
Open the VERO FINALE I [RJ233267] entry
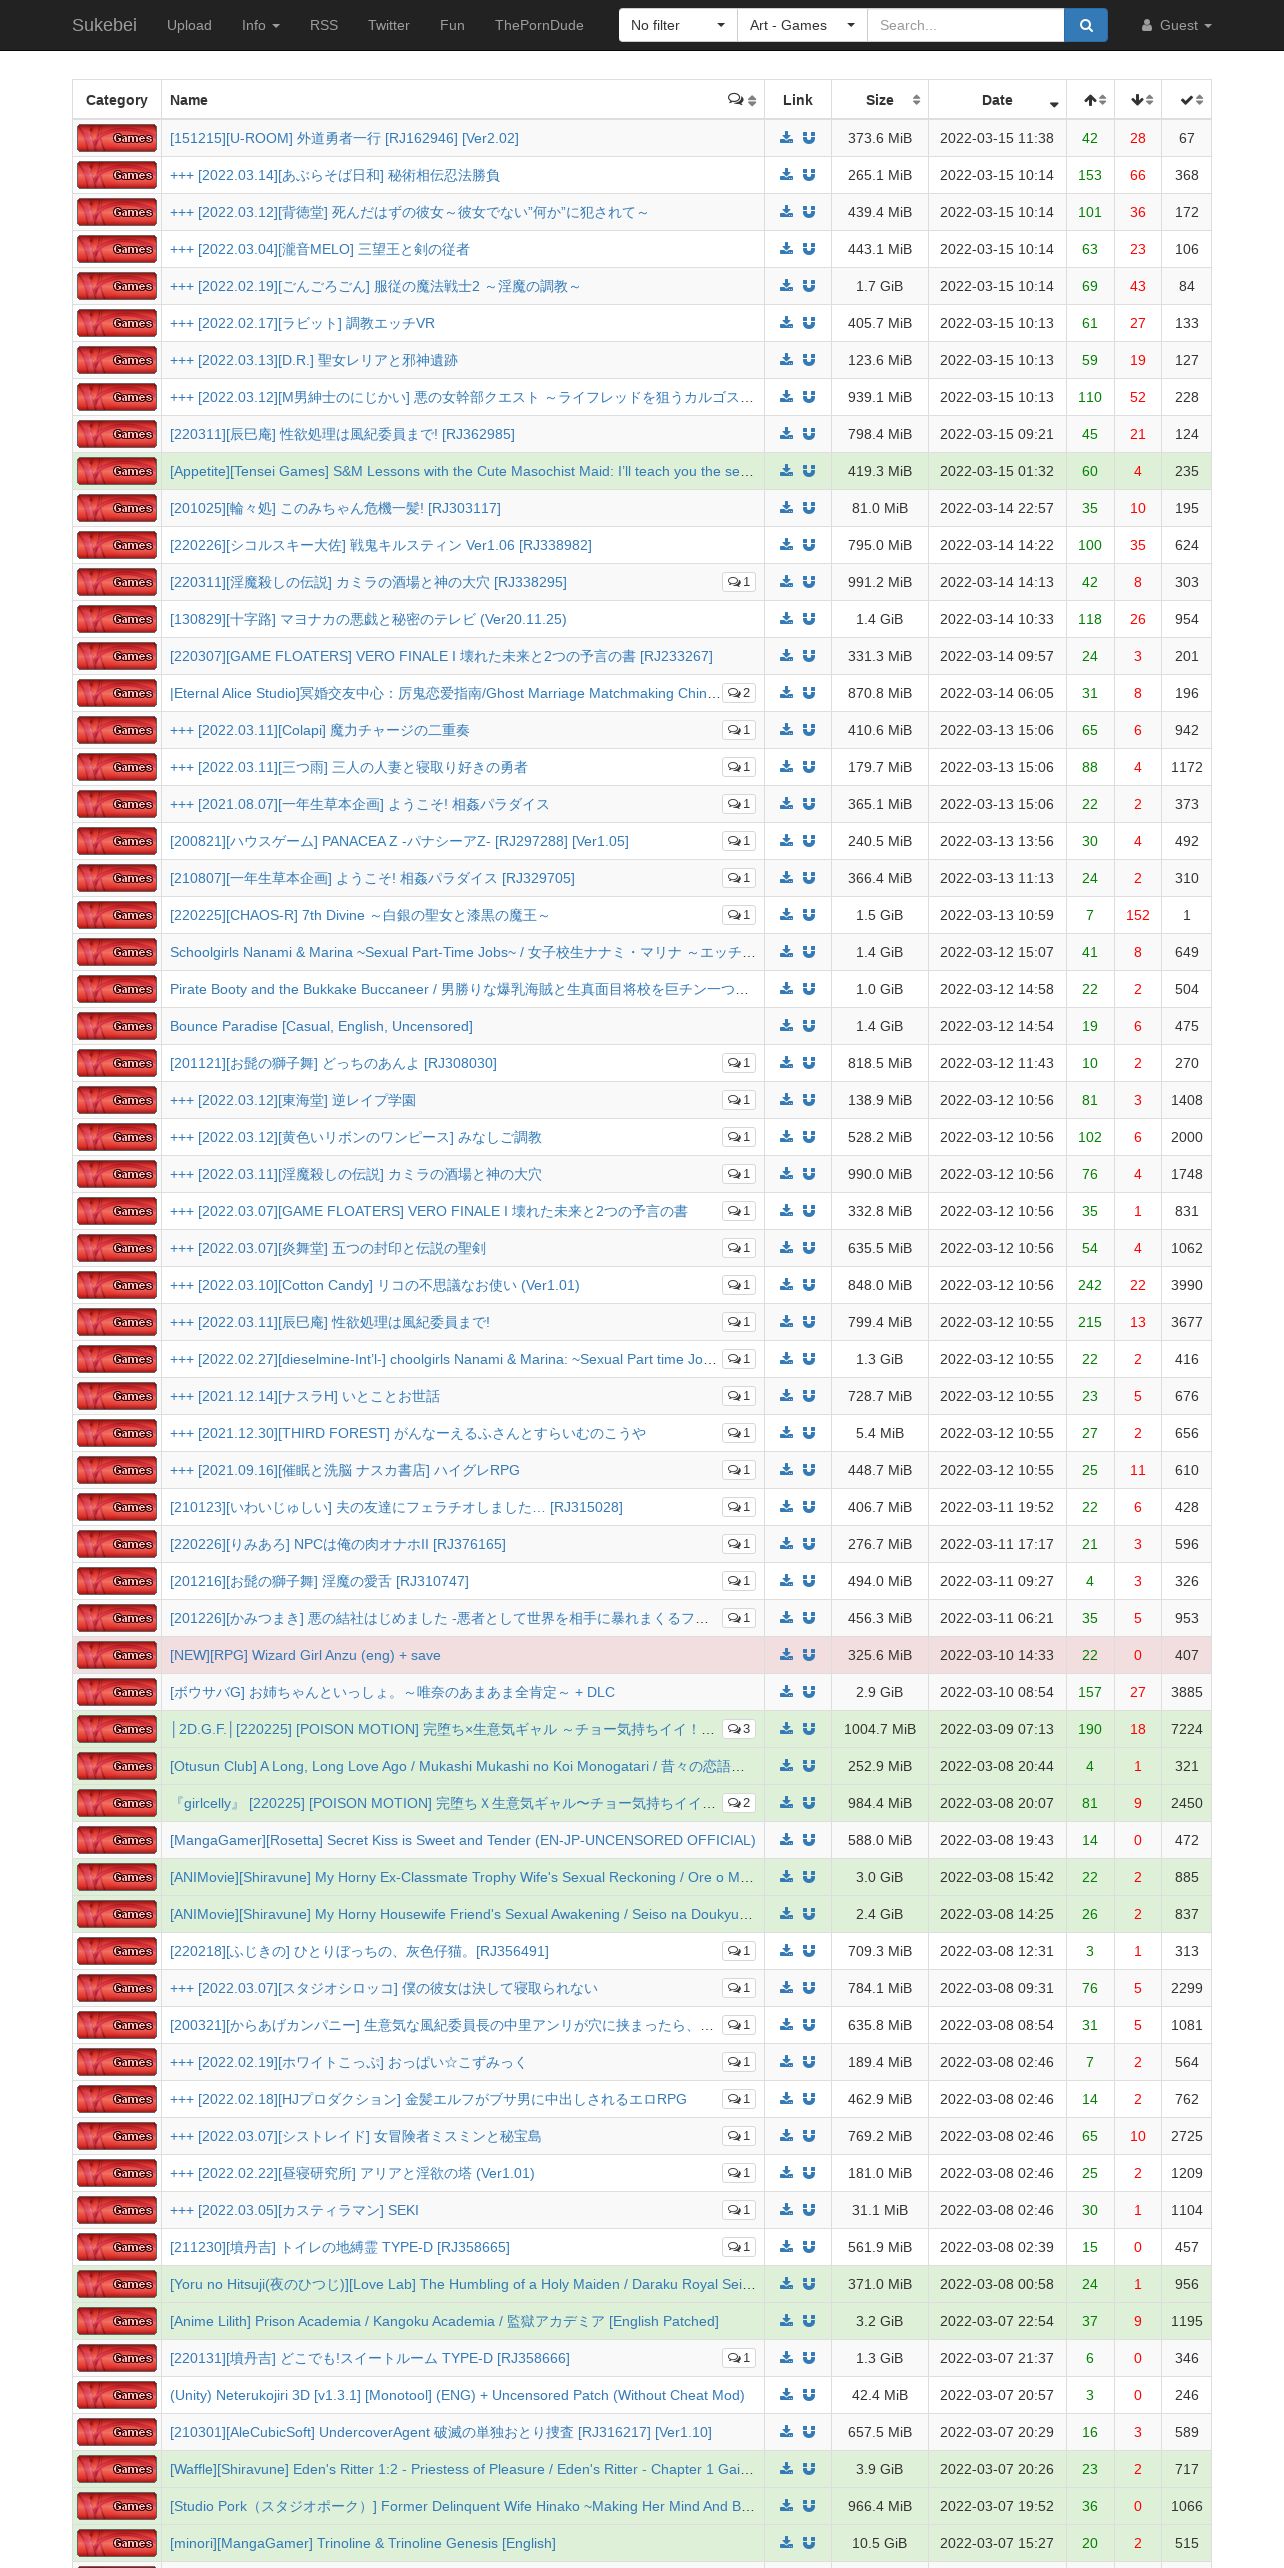pyautogui.click(x=441, y=656)
